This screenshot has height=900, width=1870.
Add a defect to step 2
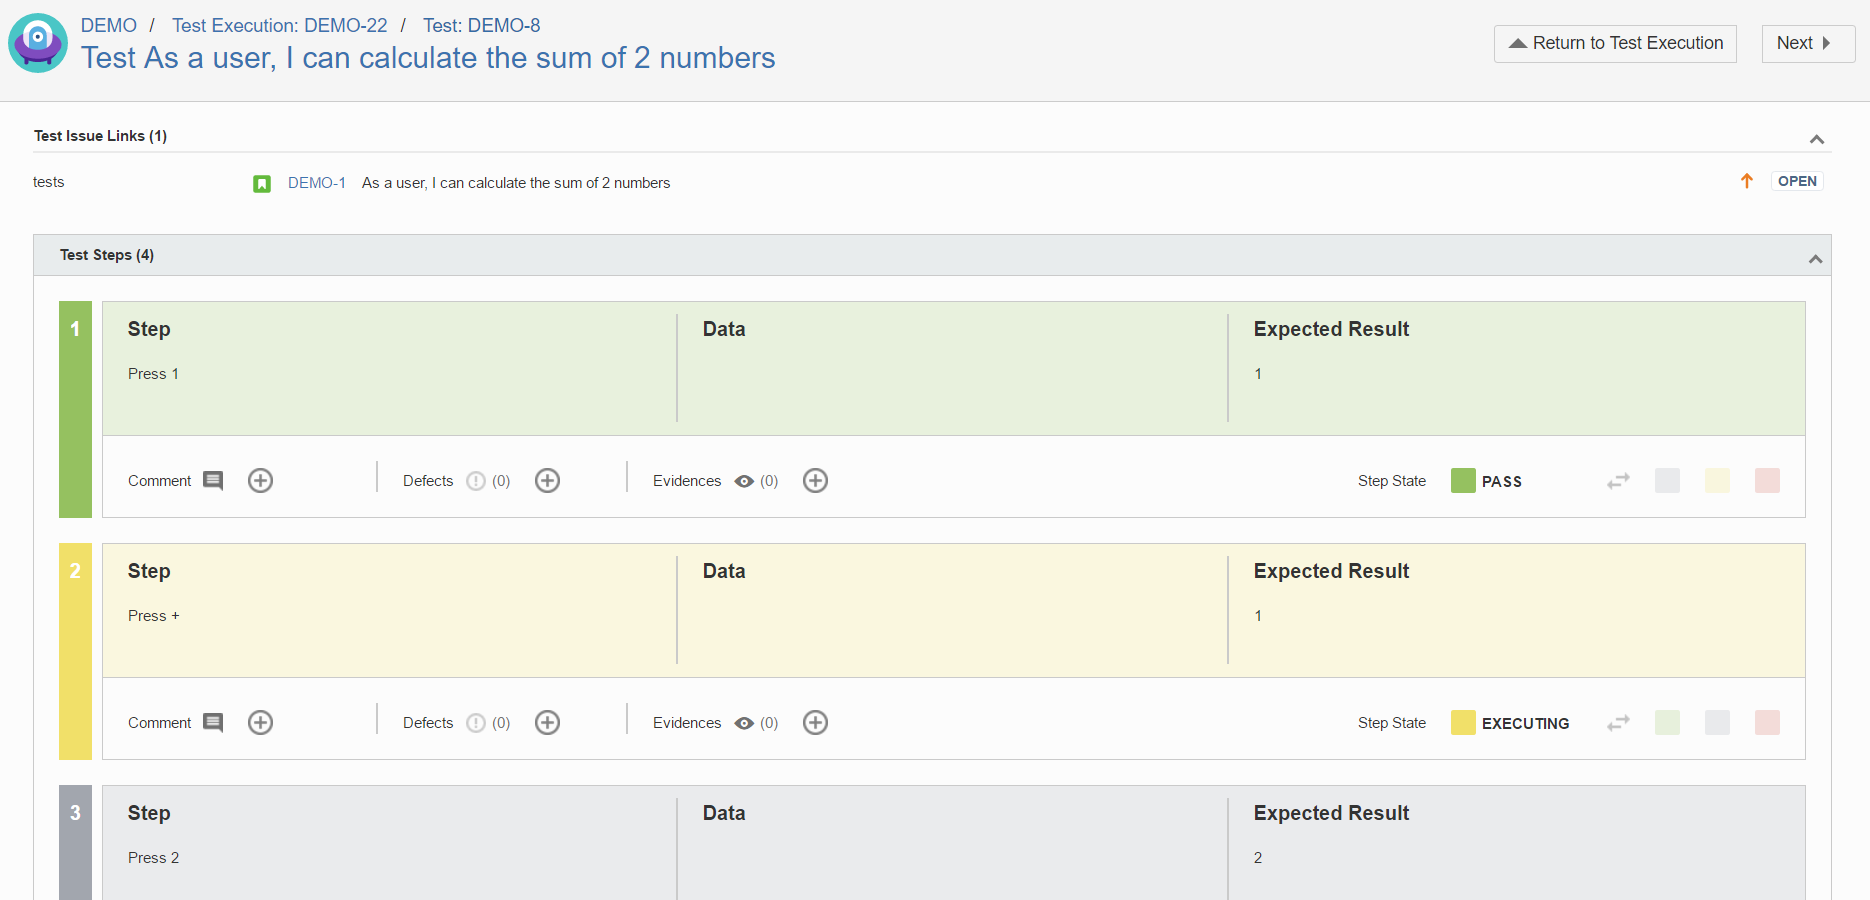coord(547,723)
